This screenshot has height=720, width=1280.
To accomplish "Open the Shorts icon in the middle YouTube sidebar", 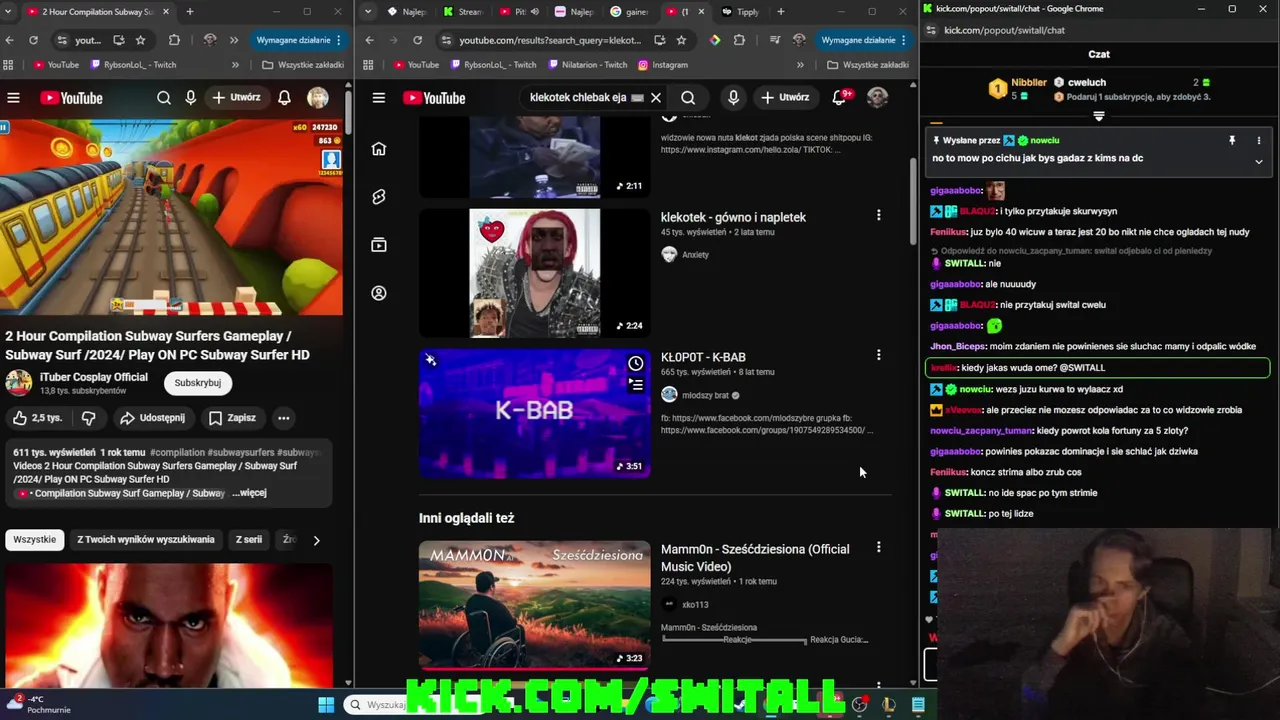I will coord(379,197).
